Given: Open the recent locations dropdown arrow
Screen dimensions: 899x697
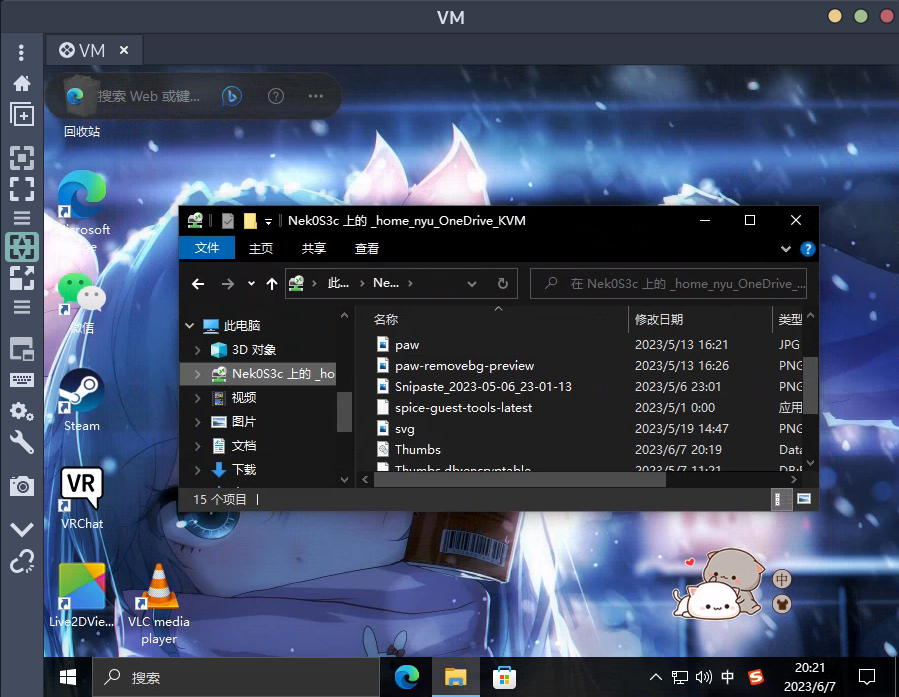Looking at the screenshot, I should point(251,284).
